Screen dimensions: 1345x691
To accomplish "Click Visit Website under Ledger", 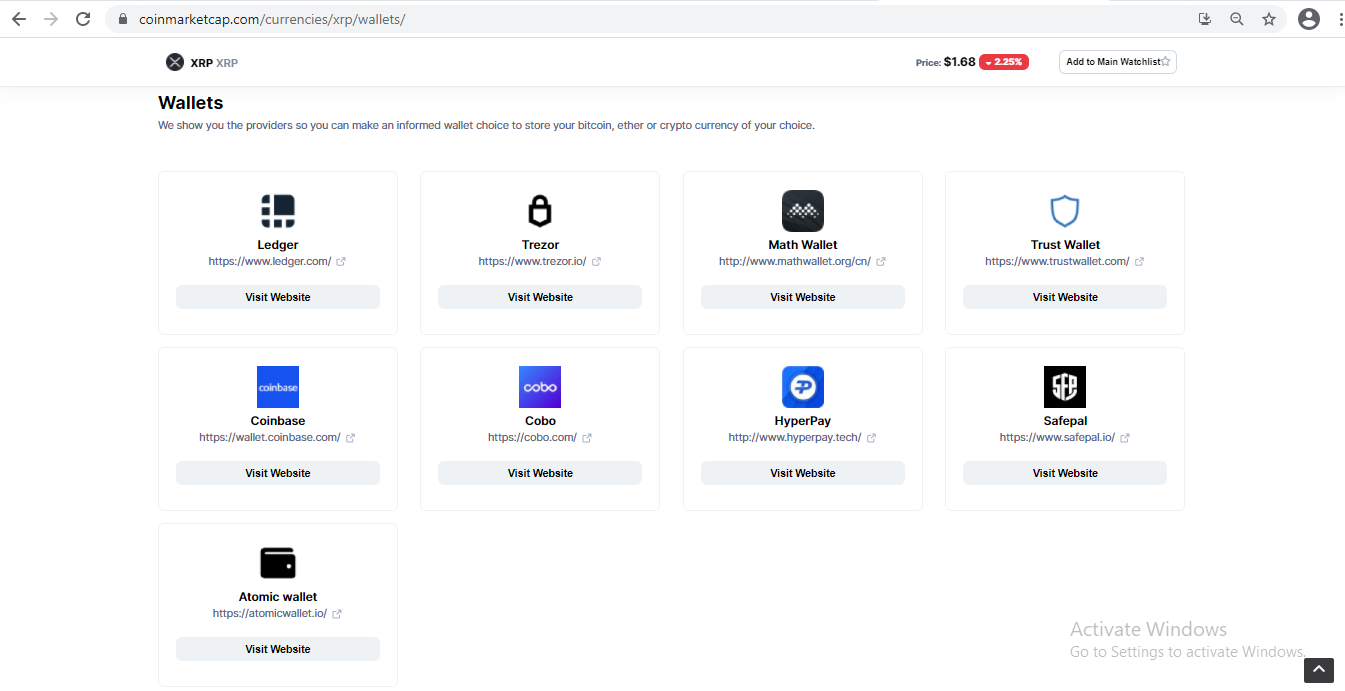I will pyautogui.click(x=278, y=297).
